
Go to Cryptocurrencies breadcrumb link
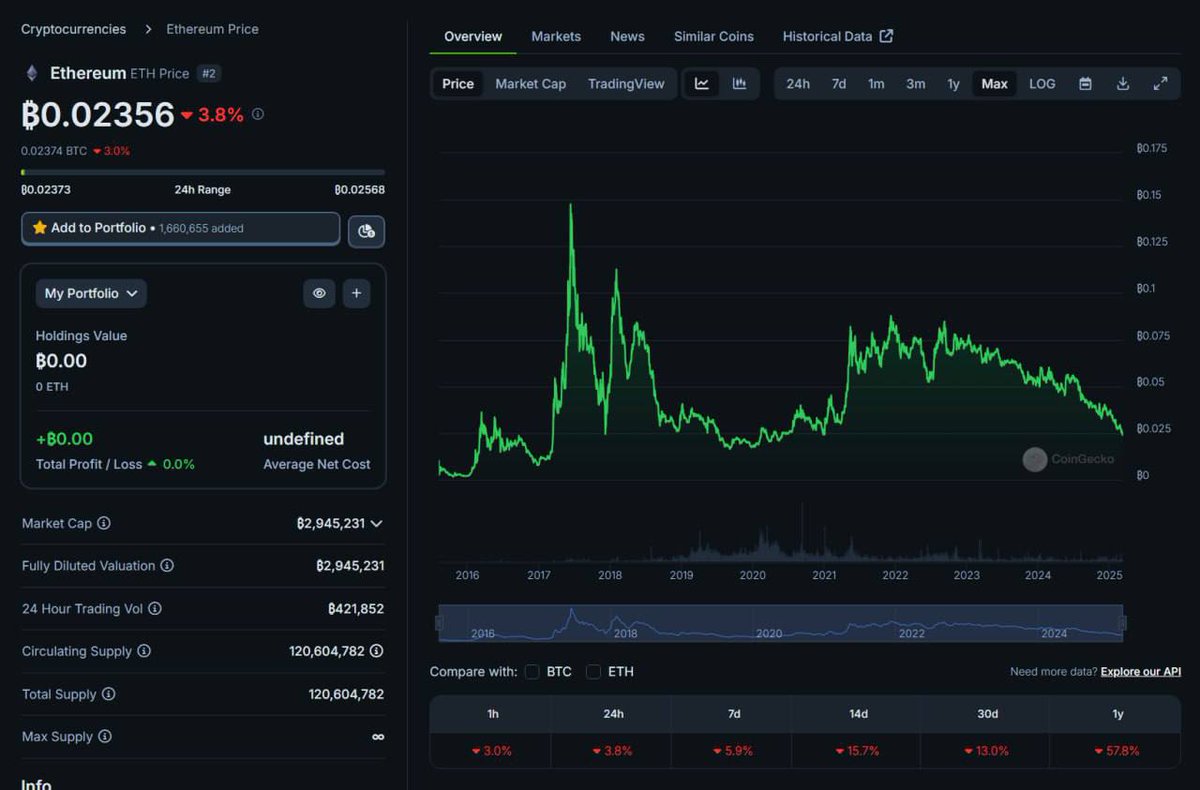click(74, 29)
